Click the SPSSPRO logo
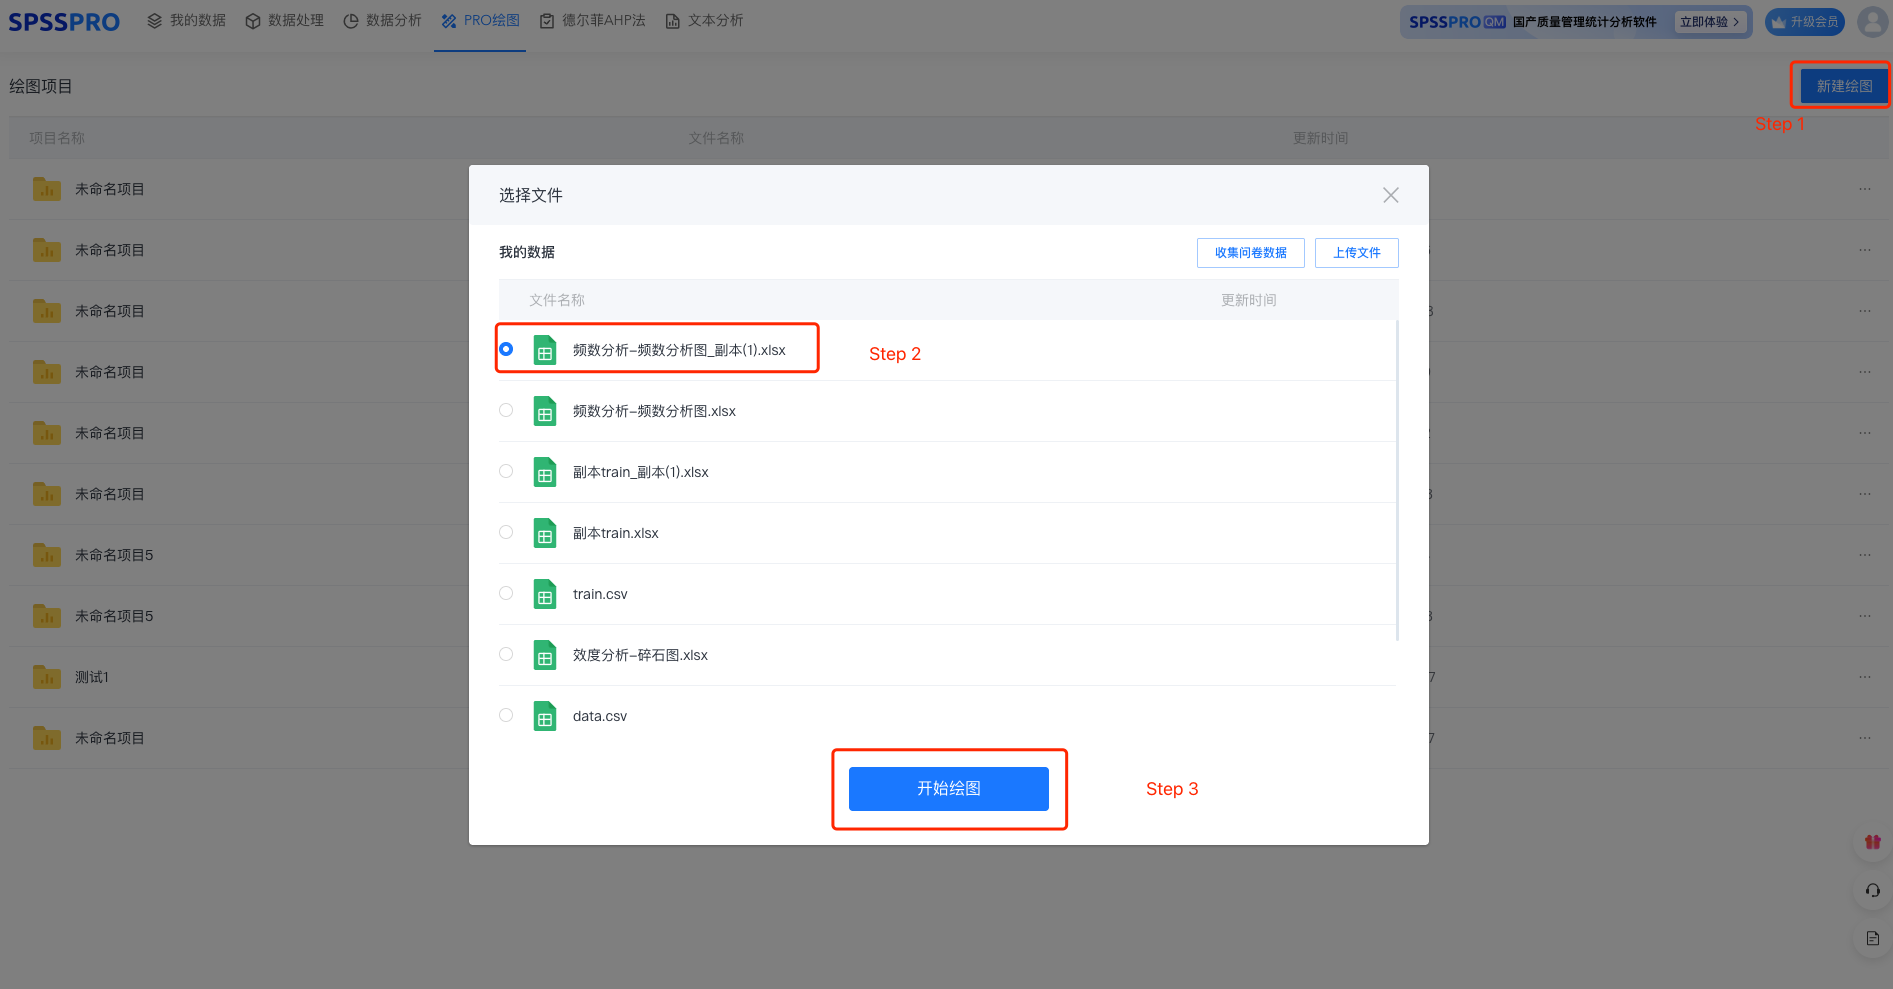This screenshot has height=989, width=1893. (64, 21)
